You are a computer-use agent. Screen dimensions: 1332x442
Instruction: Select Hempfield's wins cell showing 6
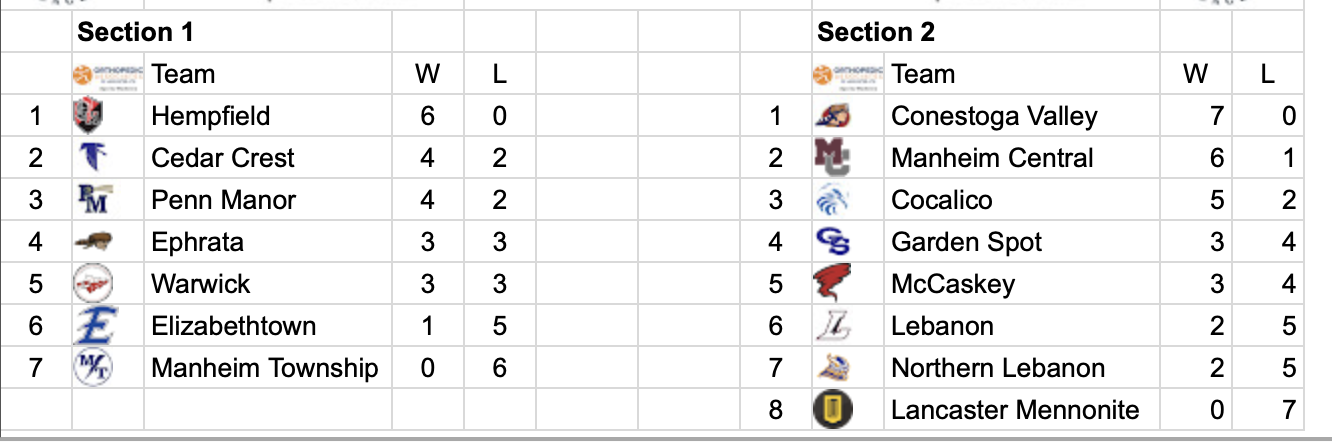pyautogui.click(x=428, y=116)
